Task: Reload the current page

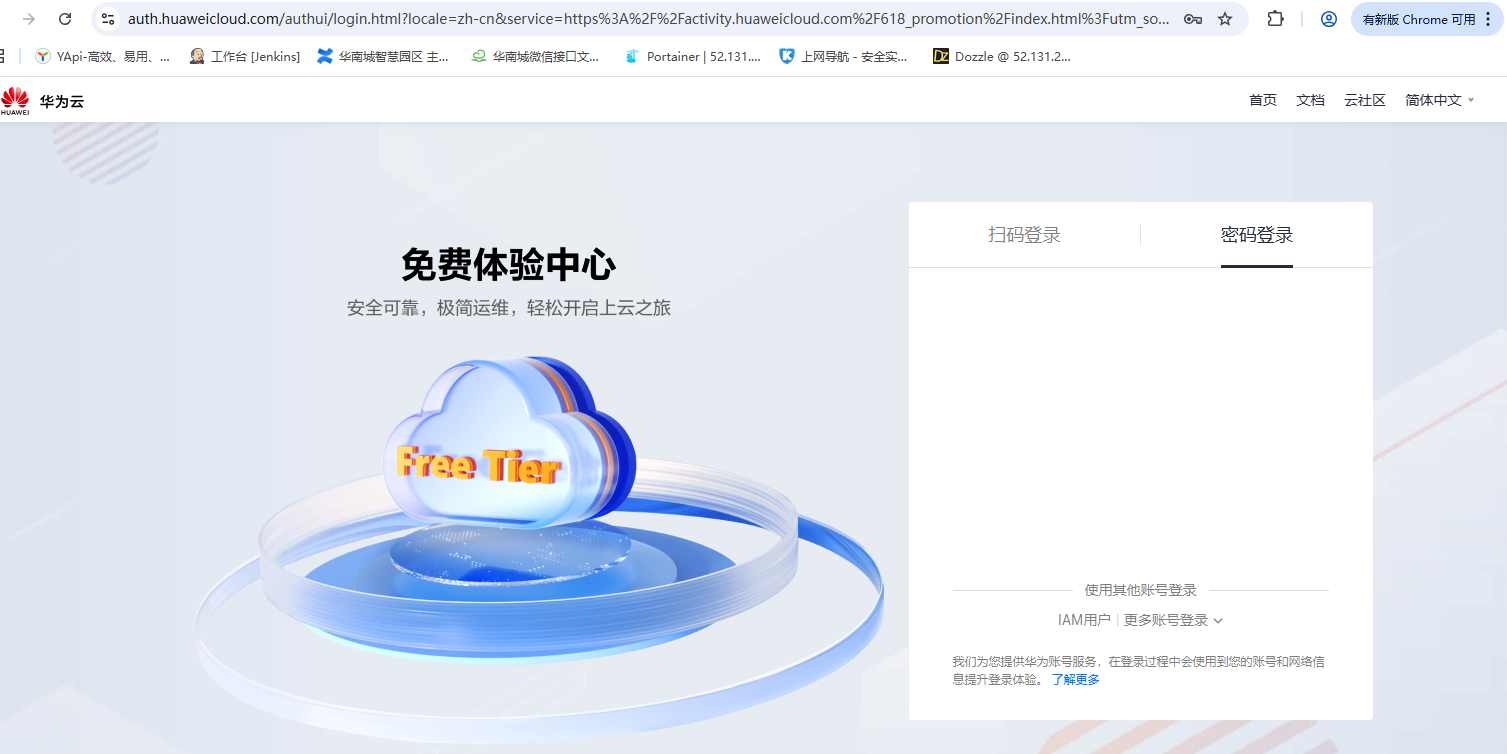Action: click(65, 19)
